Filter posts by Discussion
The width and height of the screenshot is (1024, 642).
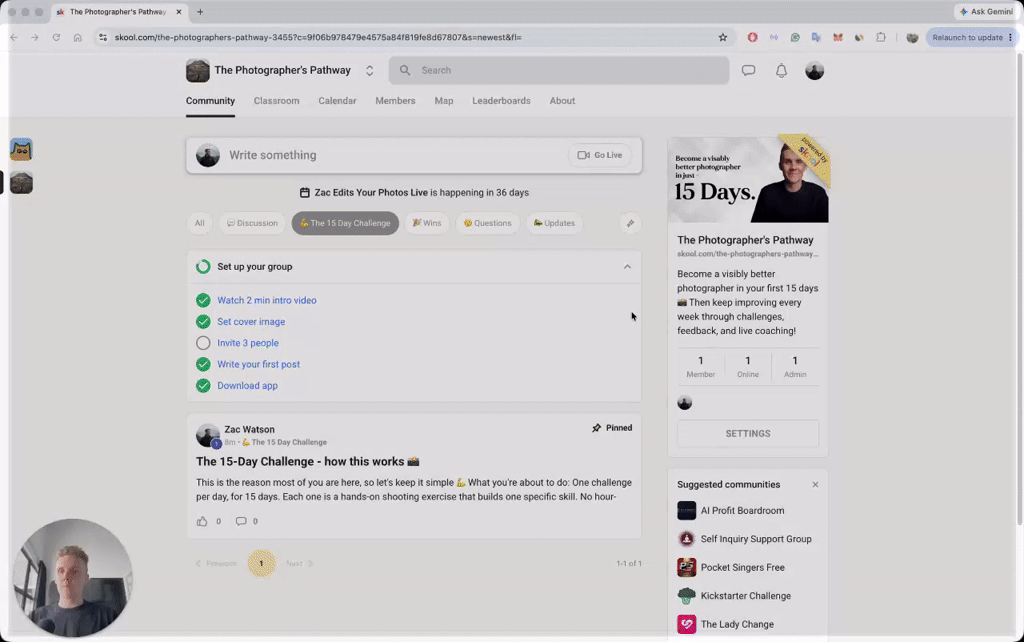click(x=252, y=223)
